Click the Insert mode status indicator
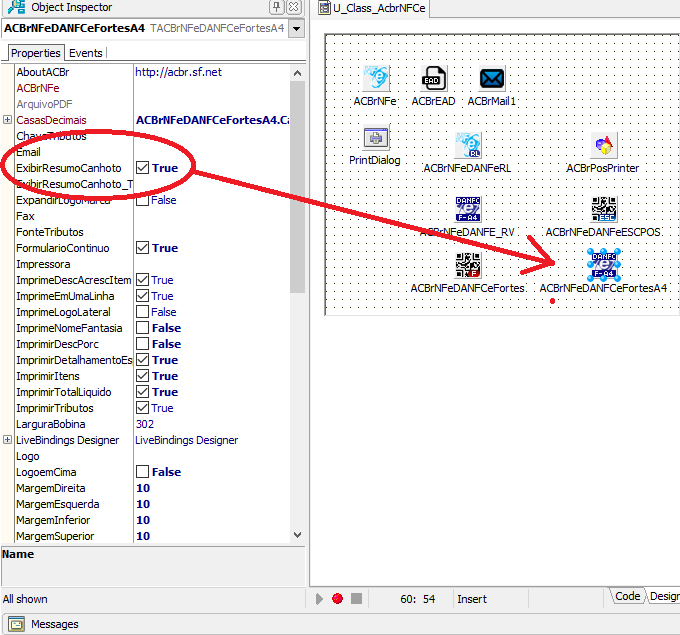680x635 pixels. [472, 599]
